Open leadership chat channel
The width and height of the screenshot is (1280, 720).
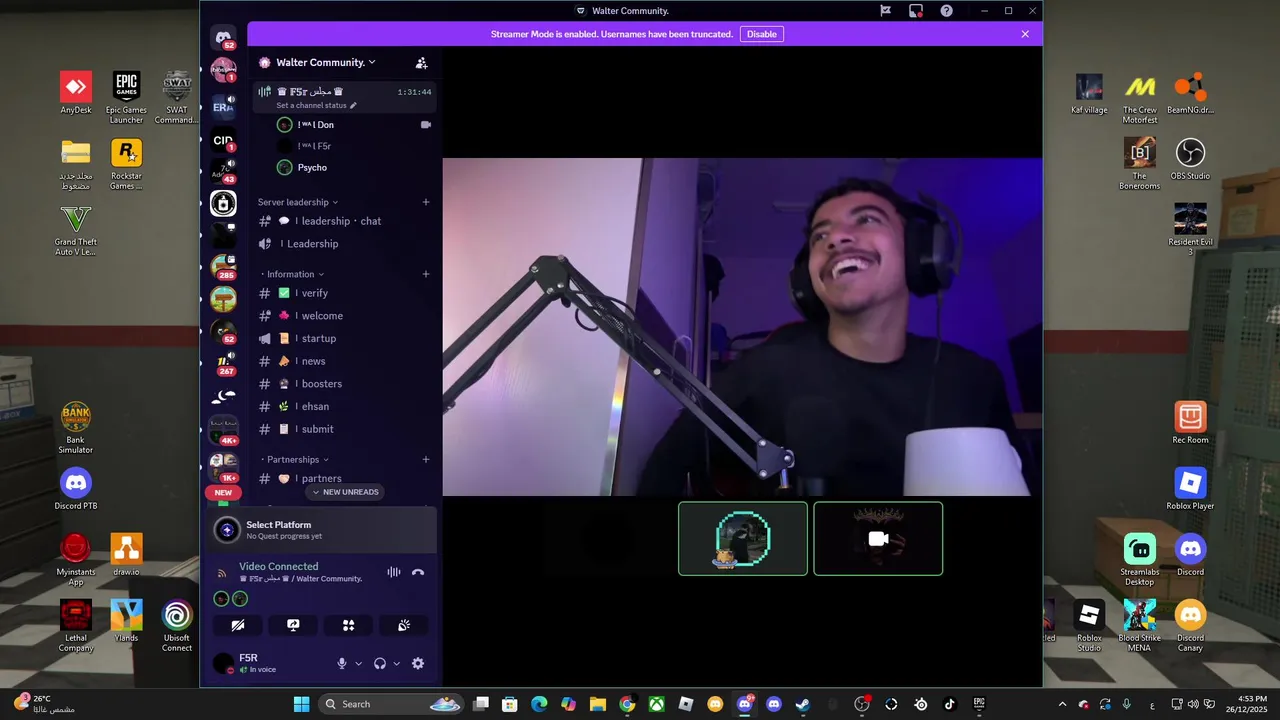pyautogui.click(x=344, y=221)
